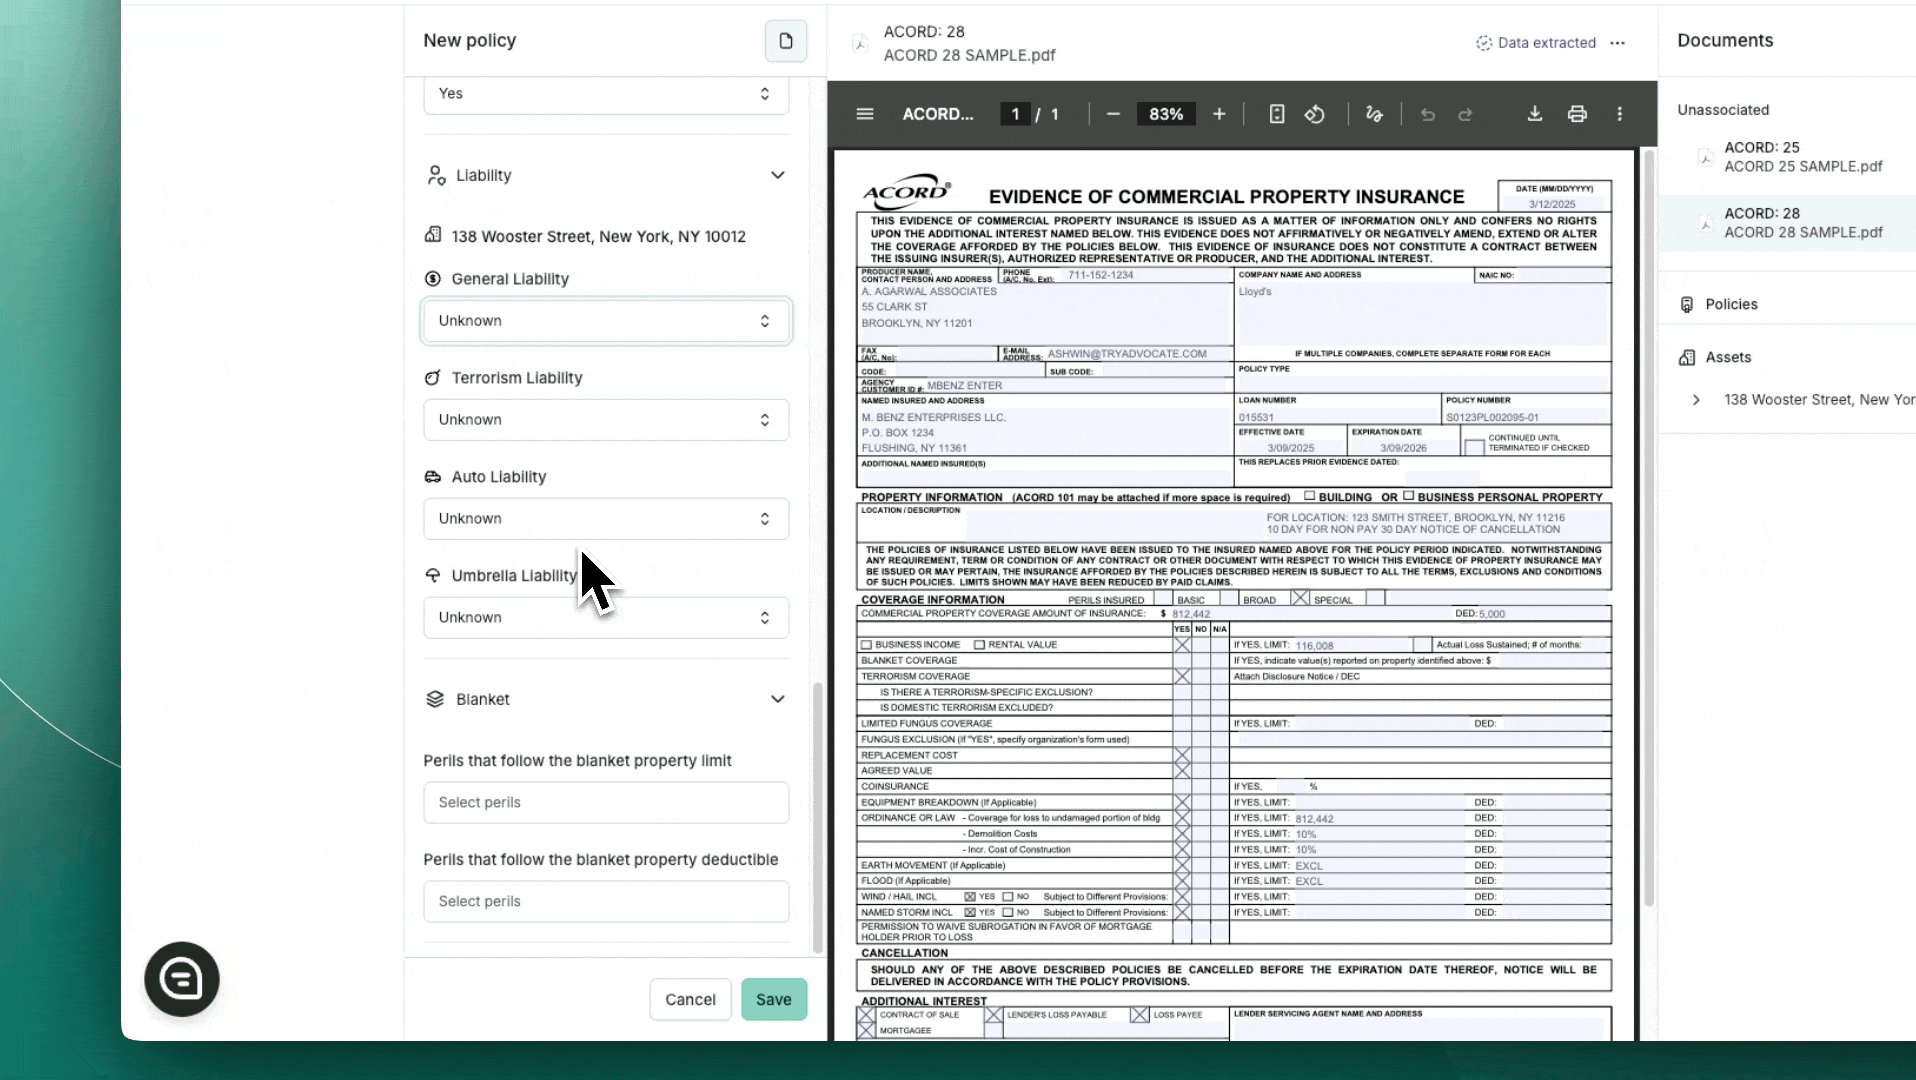The image size is (1916, 1080).
Task: Print the PDF document
Action: (1577, 114)
